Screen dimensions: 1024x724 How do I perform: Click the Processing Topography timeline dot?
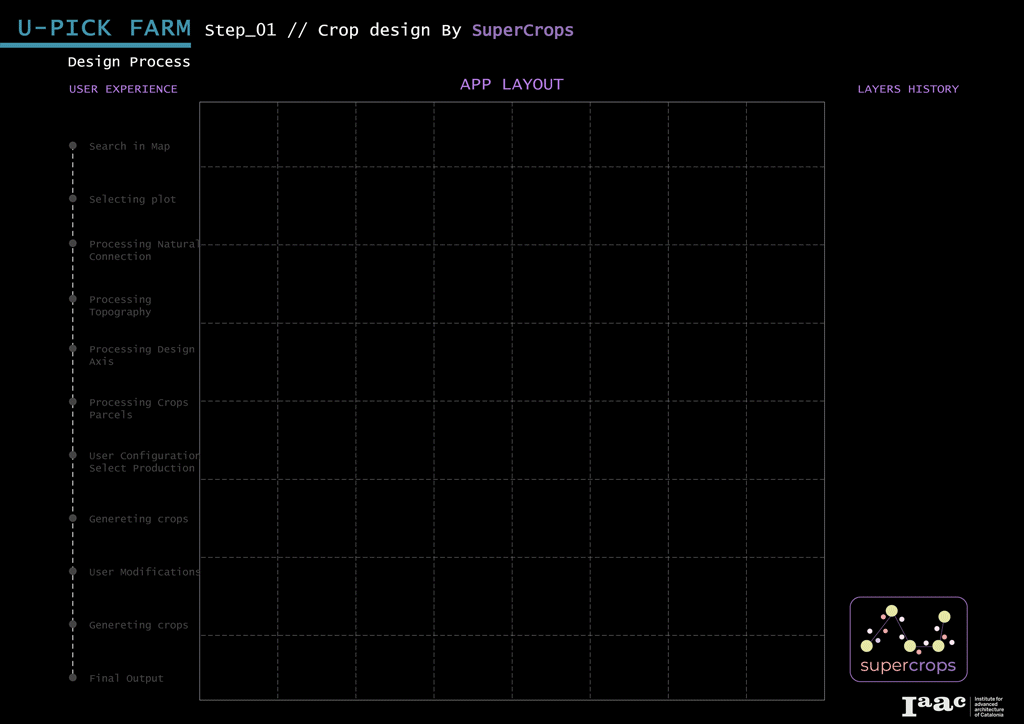73,299
